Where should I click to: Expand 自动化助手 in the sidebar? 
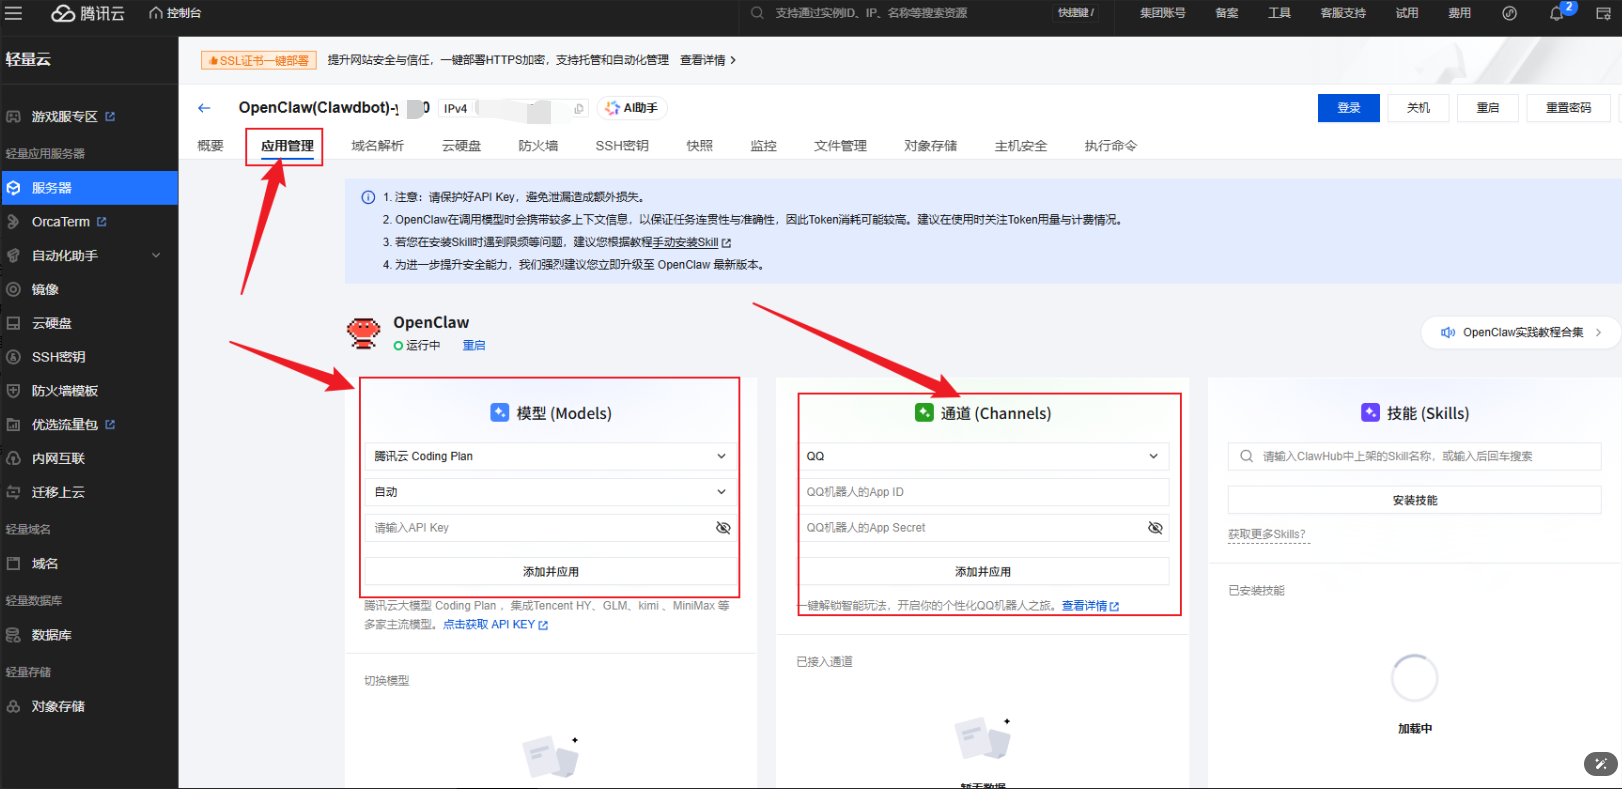(89, 256)
